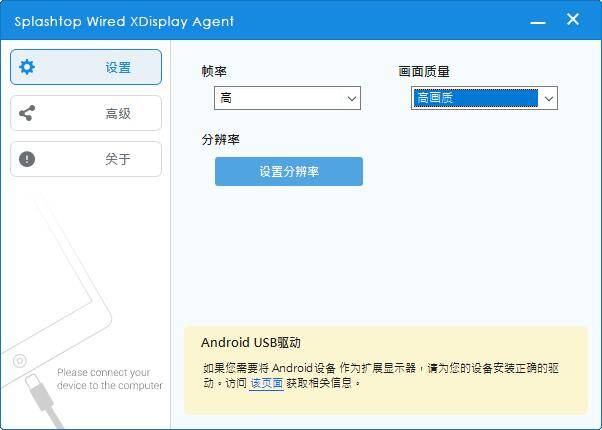Viewport: 602px width, 430px height.
Task: Open the 关于 about tab
Action: pos(86,159)
